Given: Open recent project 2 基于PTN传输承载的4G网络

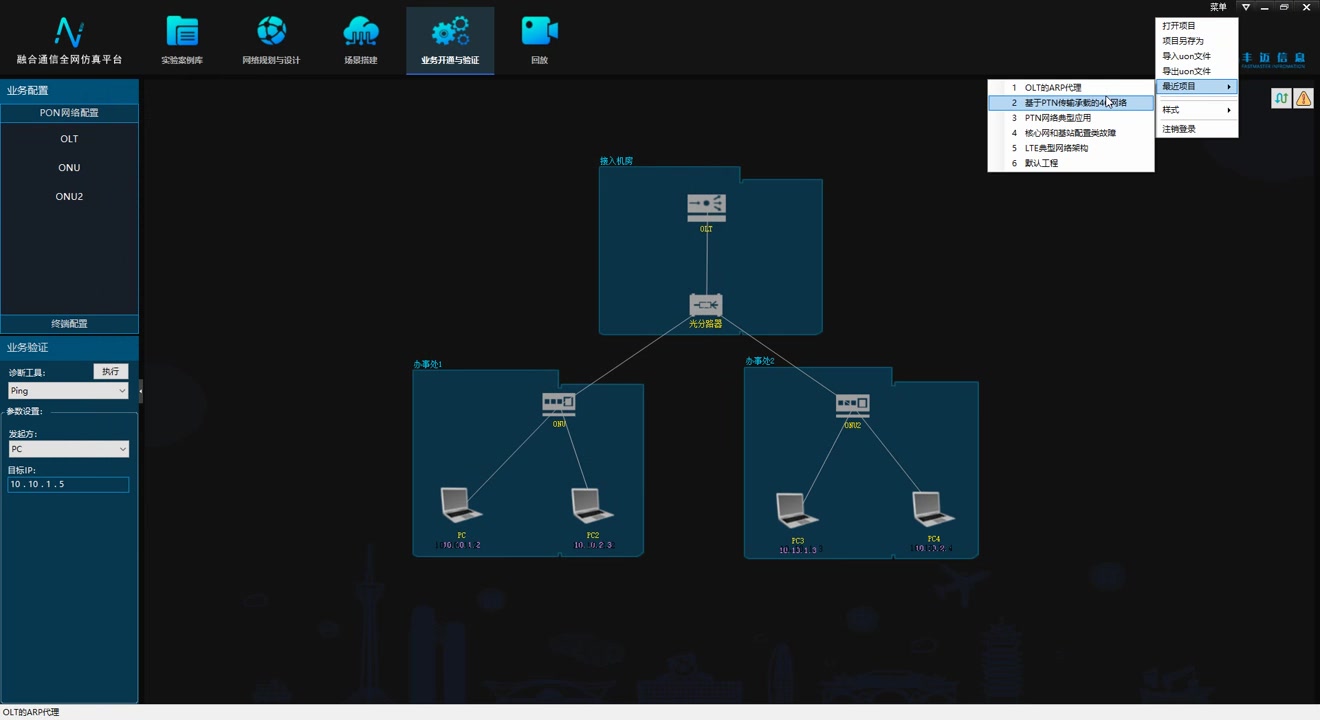Looking at the screenshot, I should 1071,103.
